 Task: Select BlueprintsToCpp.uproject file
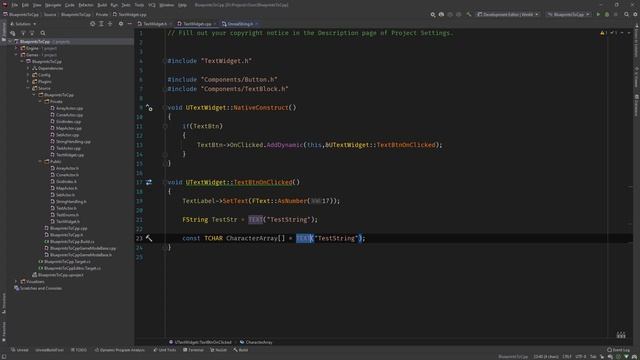pos(58,275)
